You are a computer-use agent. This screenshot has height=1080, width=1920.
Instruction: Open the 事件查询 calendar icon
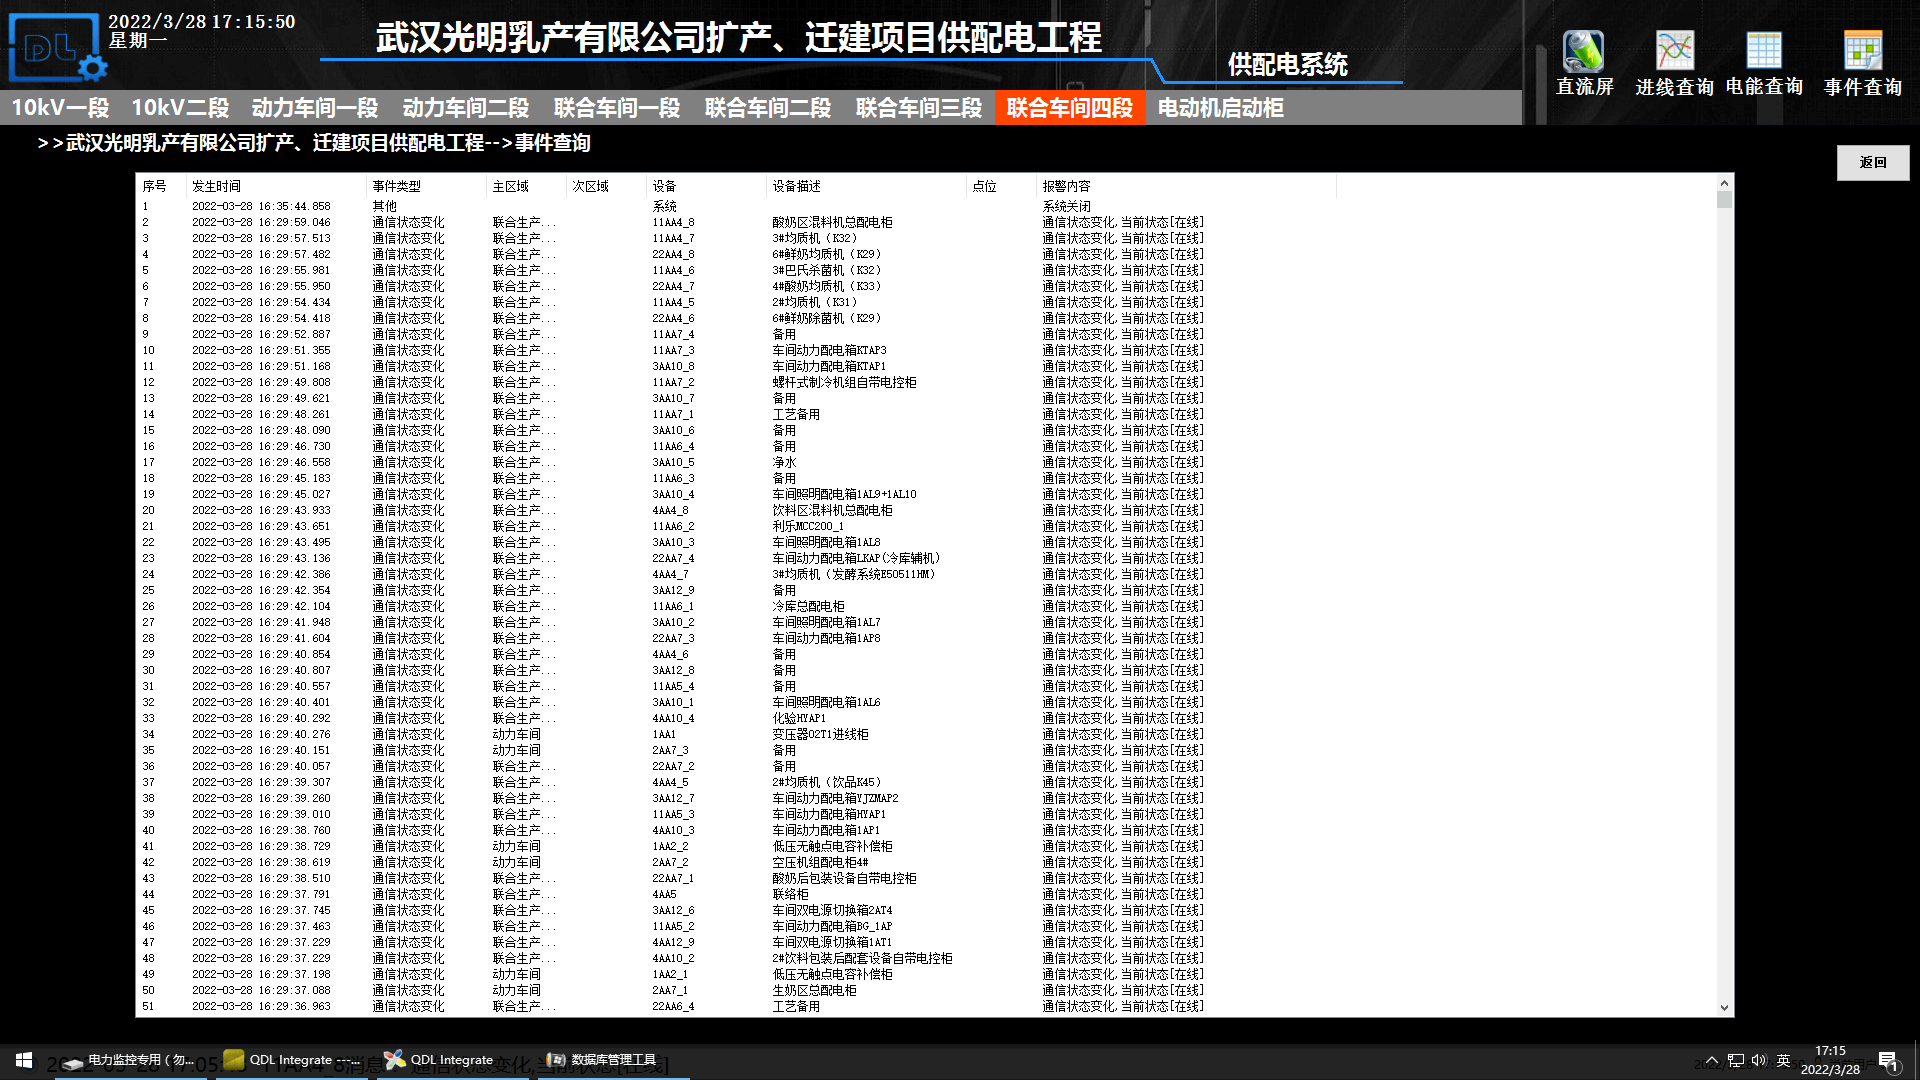tap(1862, 52)
